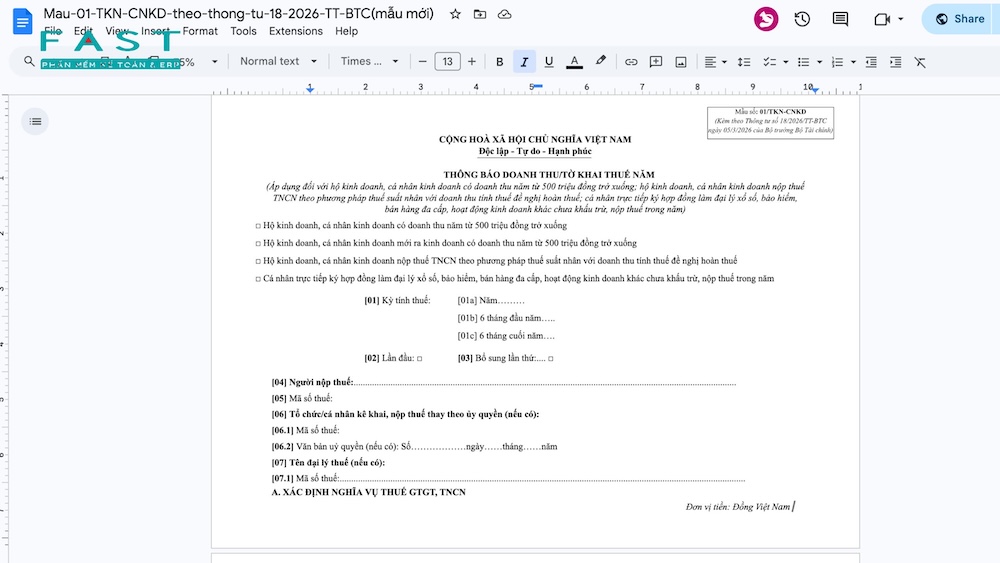The width and height of the screenshot is (1000, 563).
Task: Open the Google Docs home icon
Action: click(22, 21)
